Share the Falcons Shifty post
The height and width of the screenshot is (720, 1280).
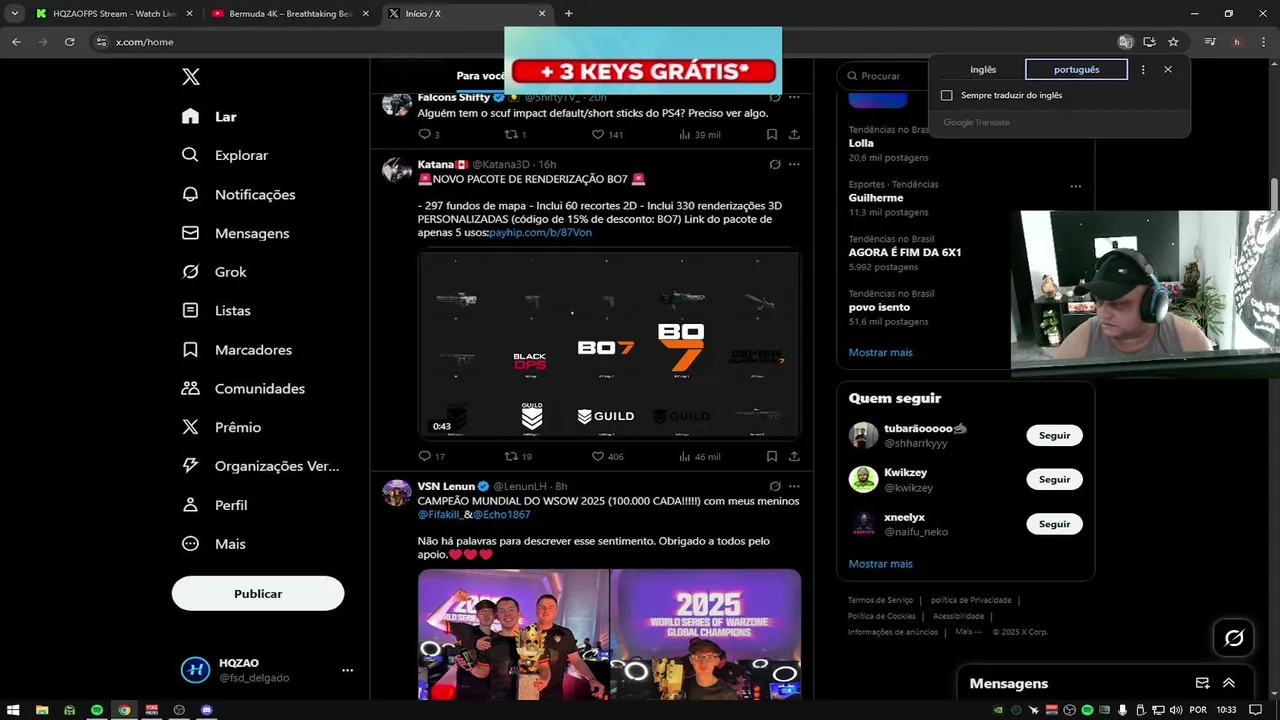point(794,134)
